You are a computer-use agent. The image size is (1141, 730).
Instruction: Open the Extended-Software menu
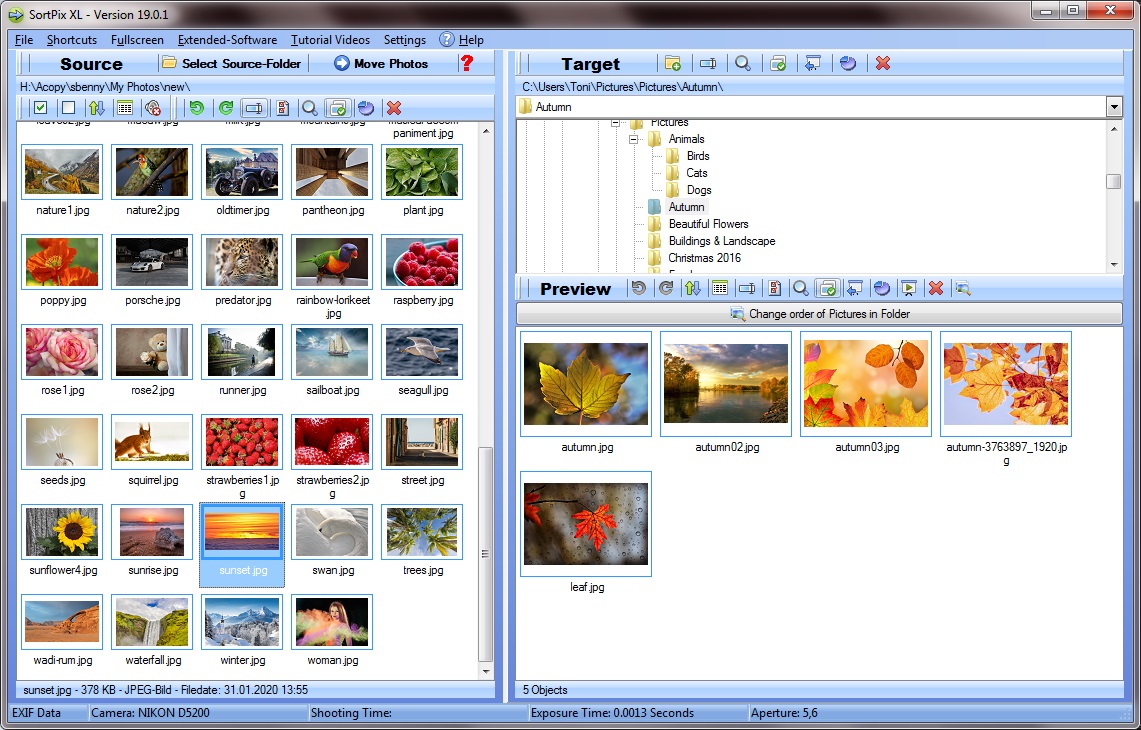point(227,40)
